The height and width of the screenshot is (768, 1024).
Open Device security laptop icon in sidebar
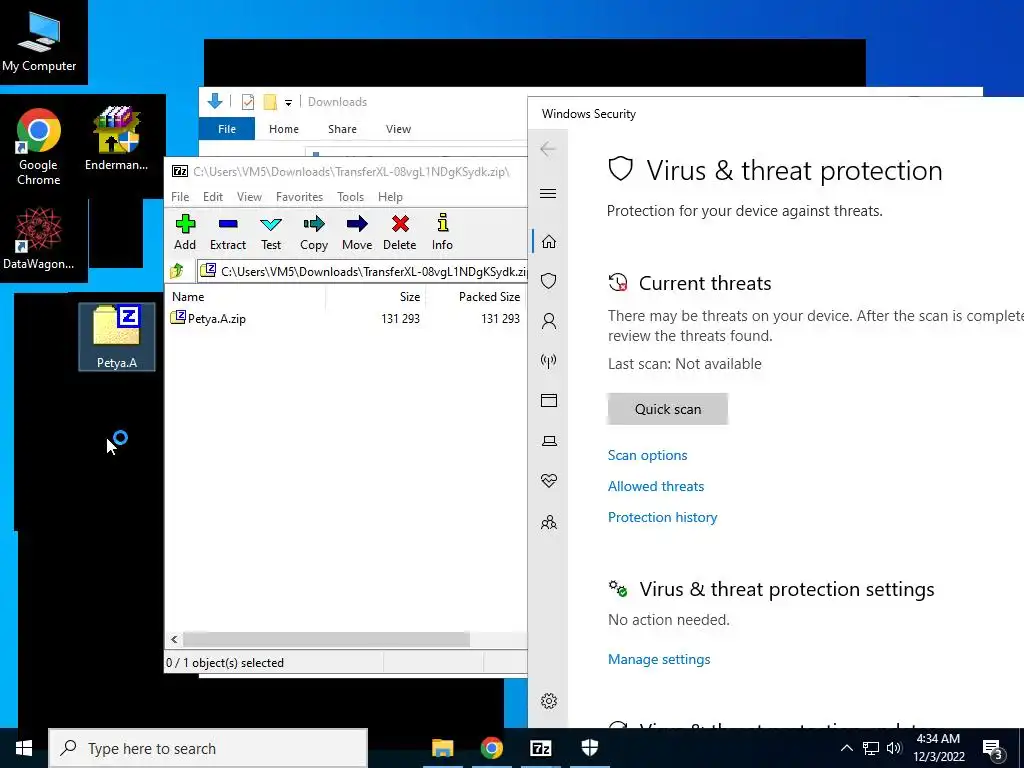click(549, 441)
